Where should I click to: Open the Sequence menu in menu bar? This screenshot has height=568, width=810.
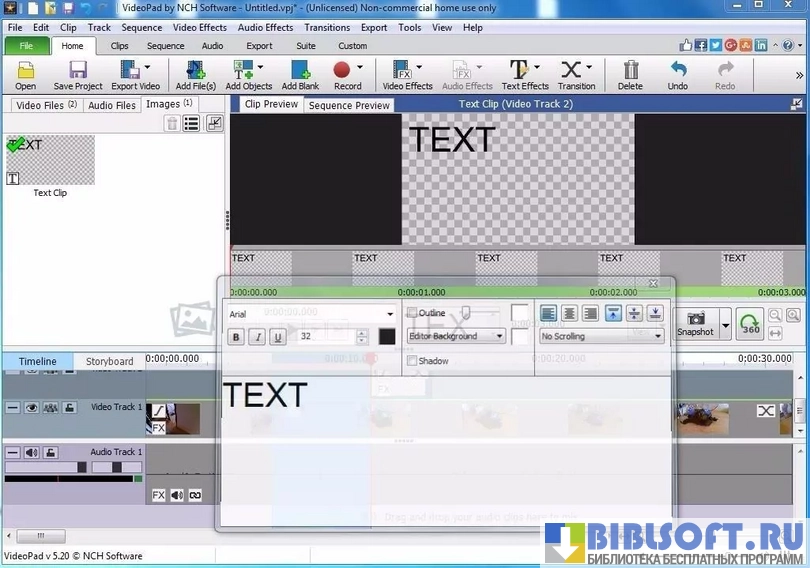pos(141,28)
